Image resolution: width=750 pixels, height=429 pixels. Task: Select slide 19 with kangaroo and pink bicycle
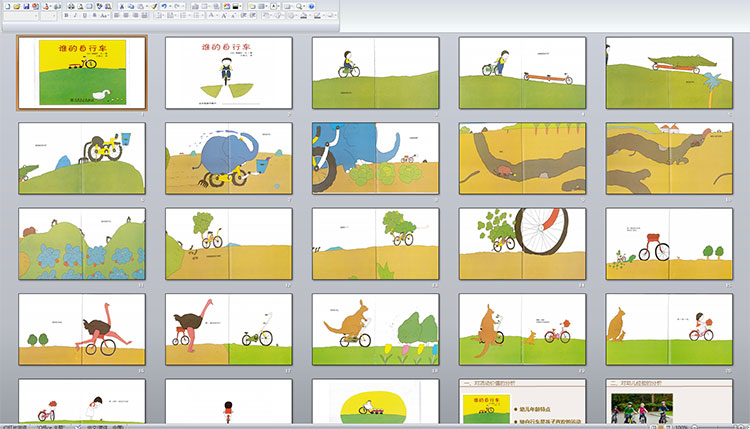(x=522, y=330)
